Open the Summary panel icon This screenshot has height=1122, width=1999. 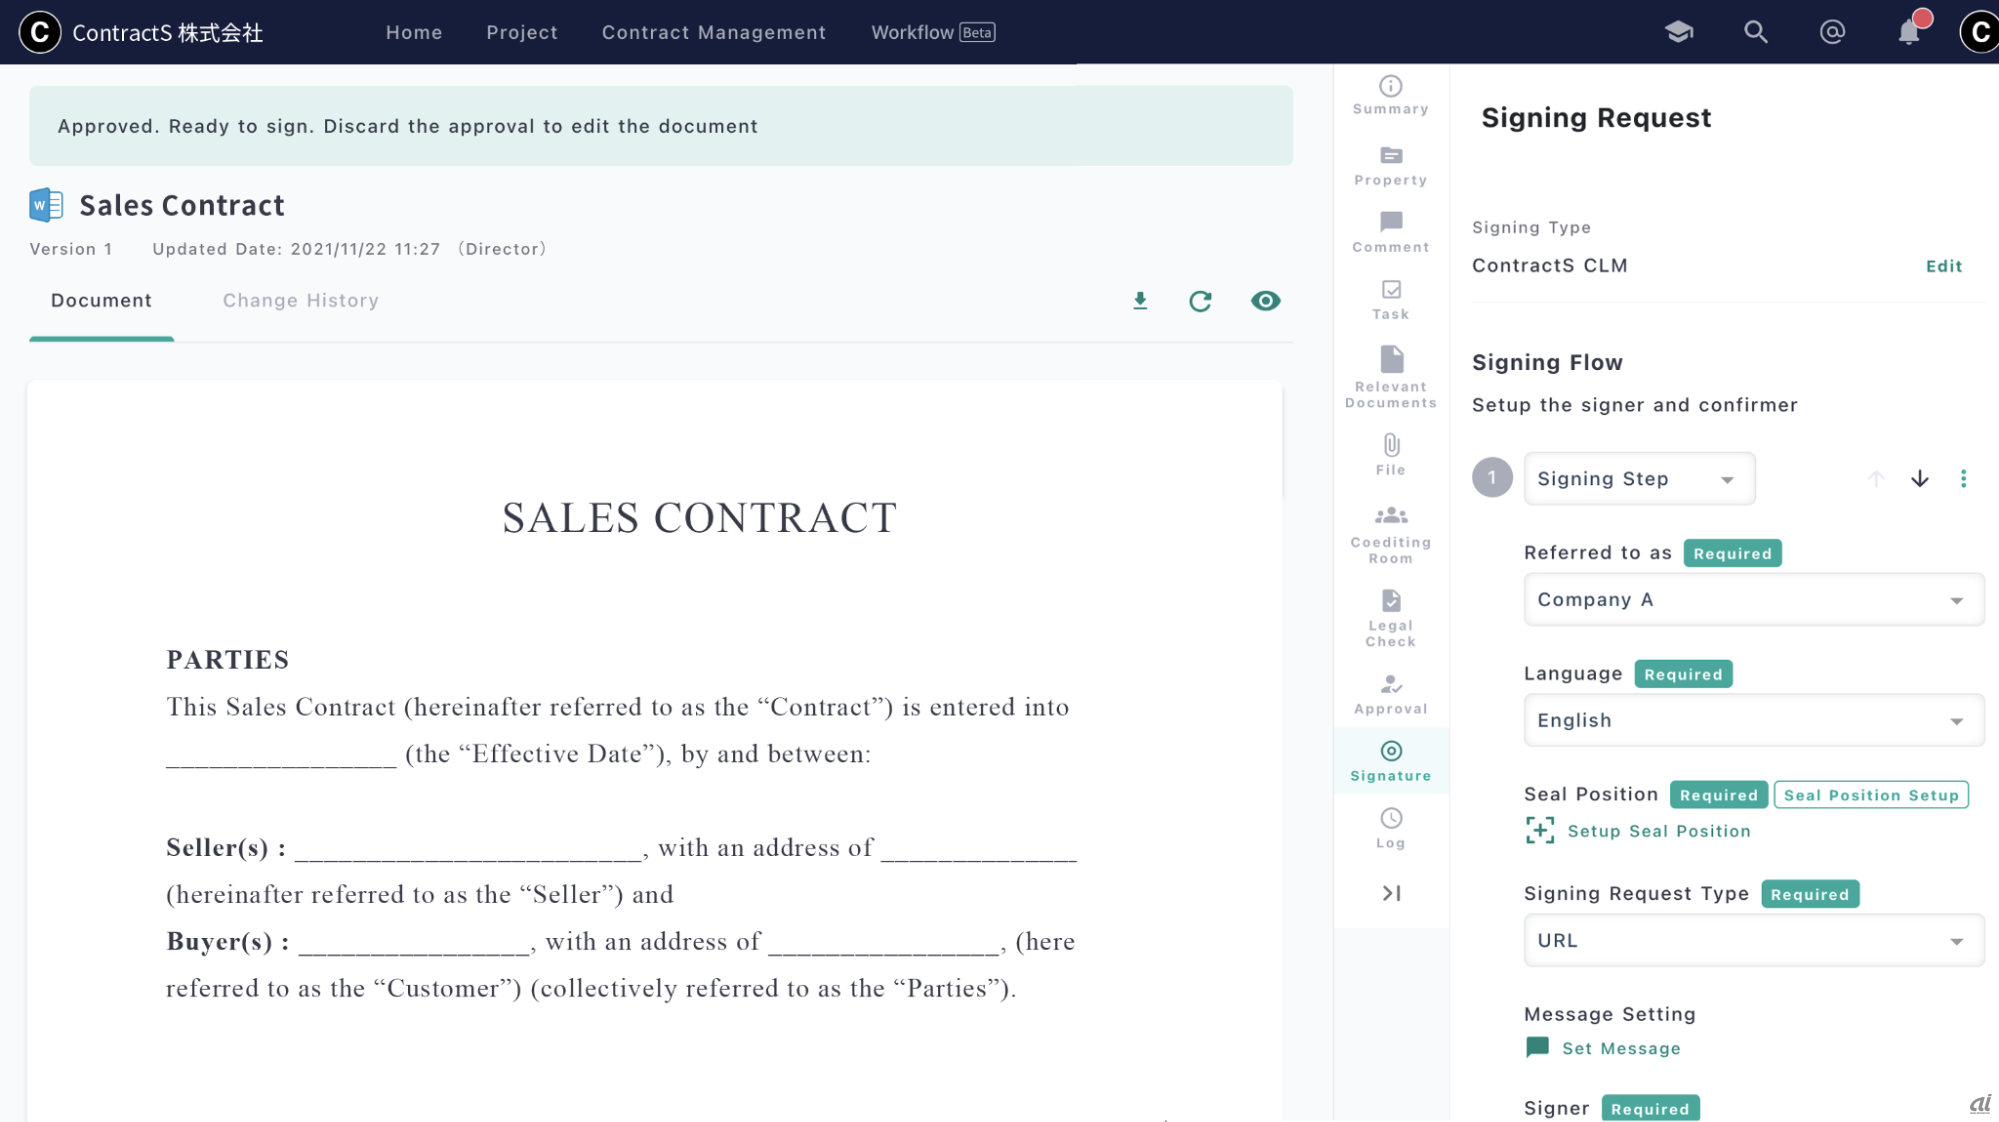click(1390, 95)
